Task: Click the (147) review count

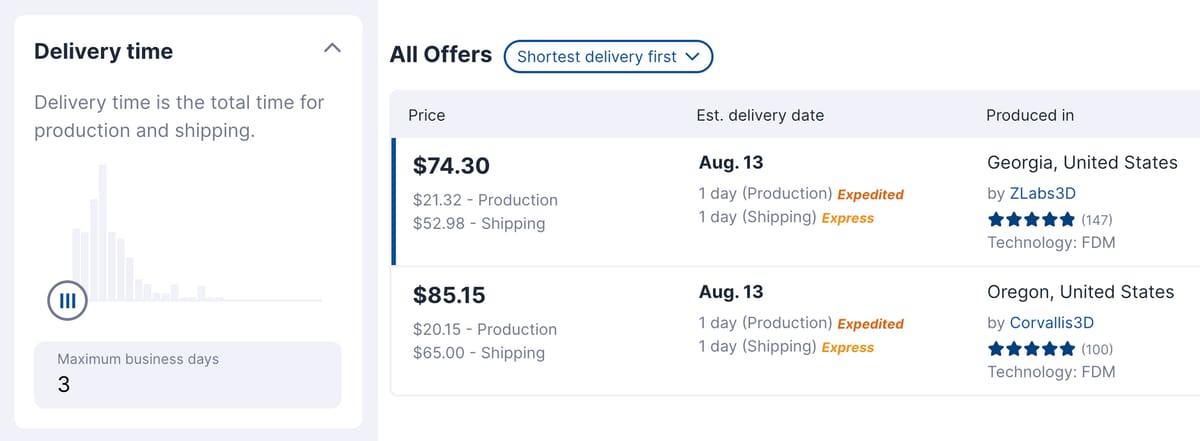Action: click(1097, 220)
